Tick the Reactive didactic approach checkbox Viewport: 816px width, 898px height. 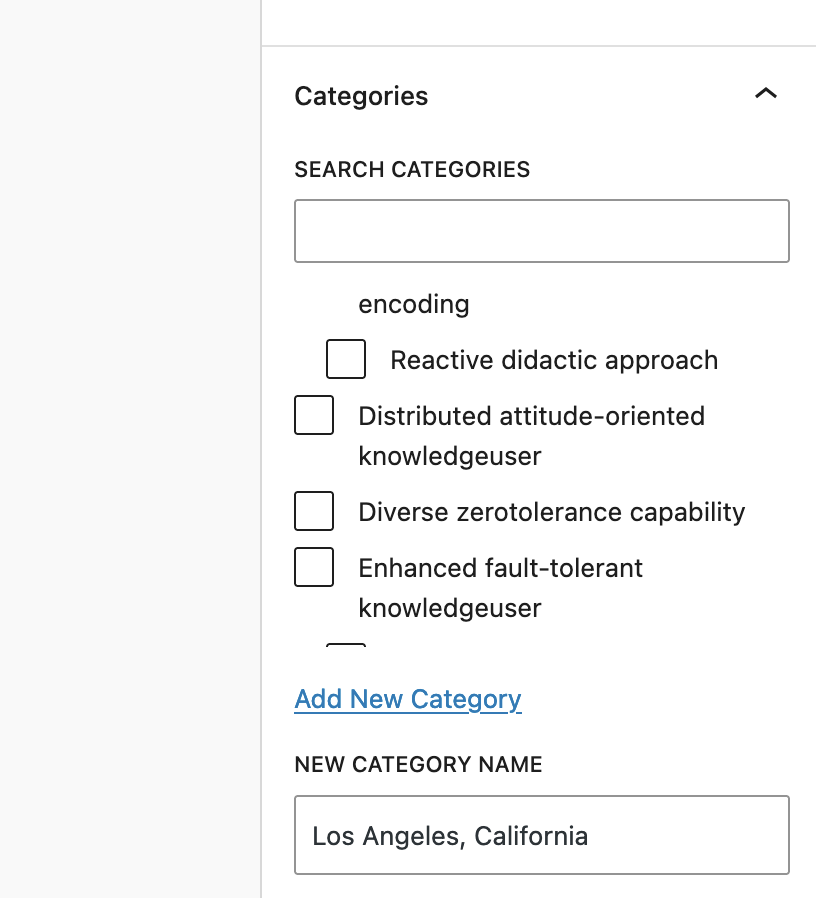click(x=345, y=359)
